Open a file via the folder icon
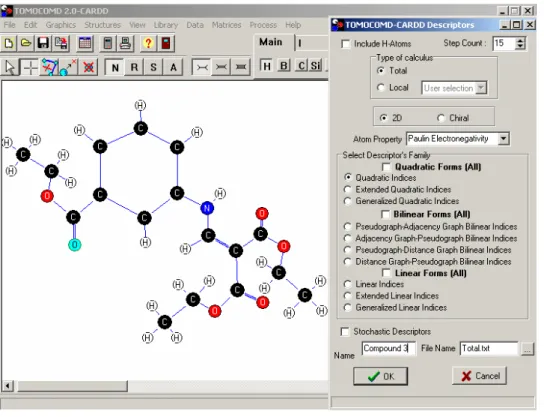544x417 pixels. (x=26, y=43)
